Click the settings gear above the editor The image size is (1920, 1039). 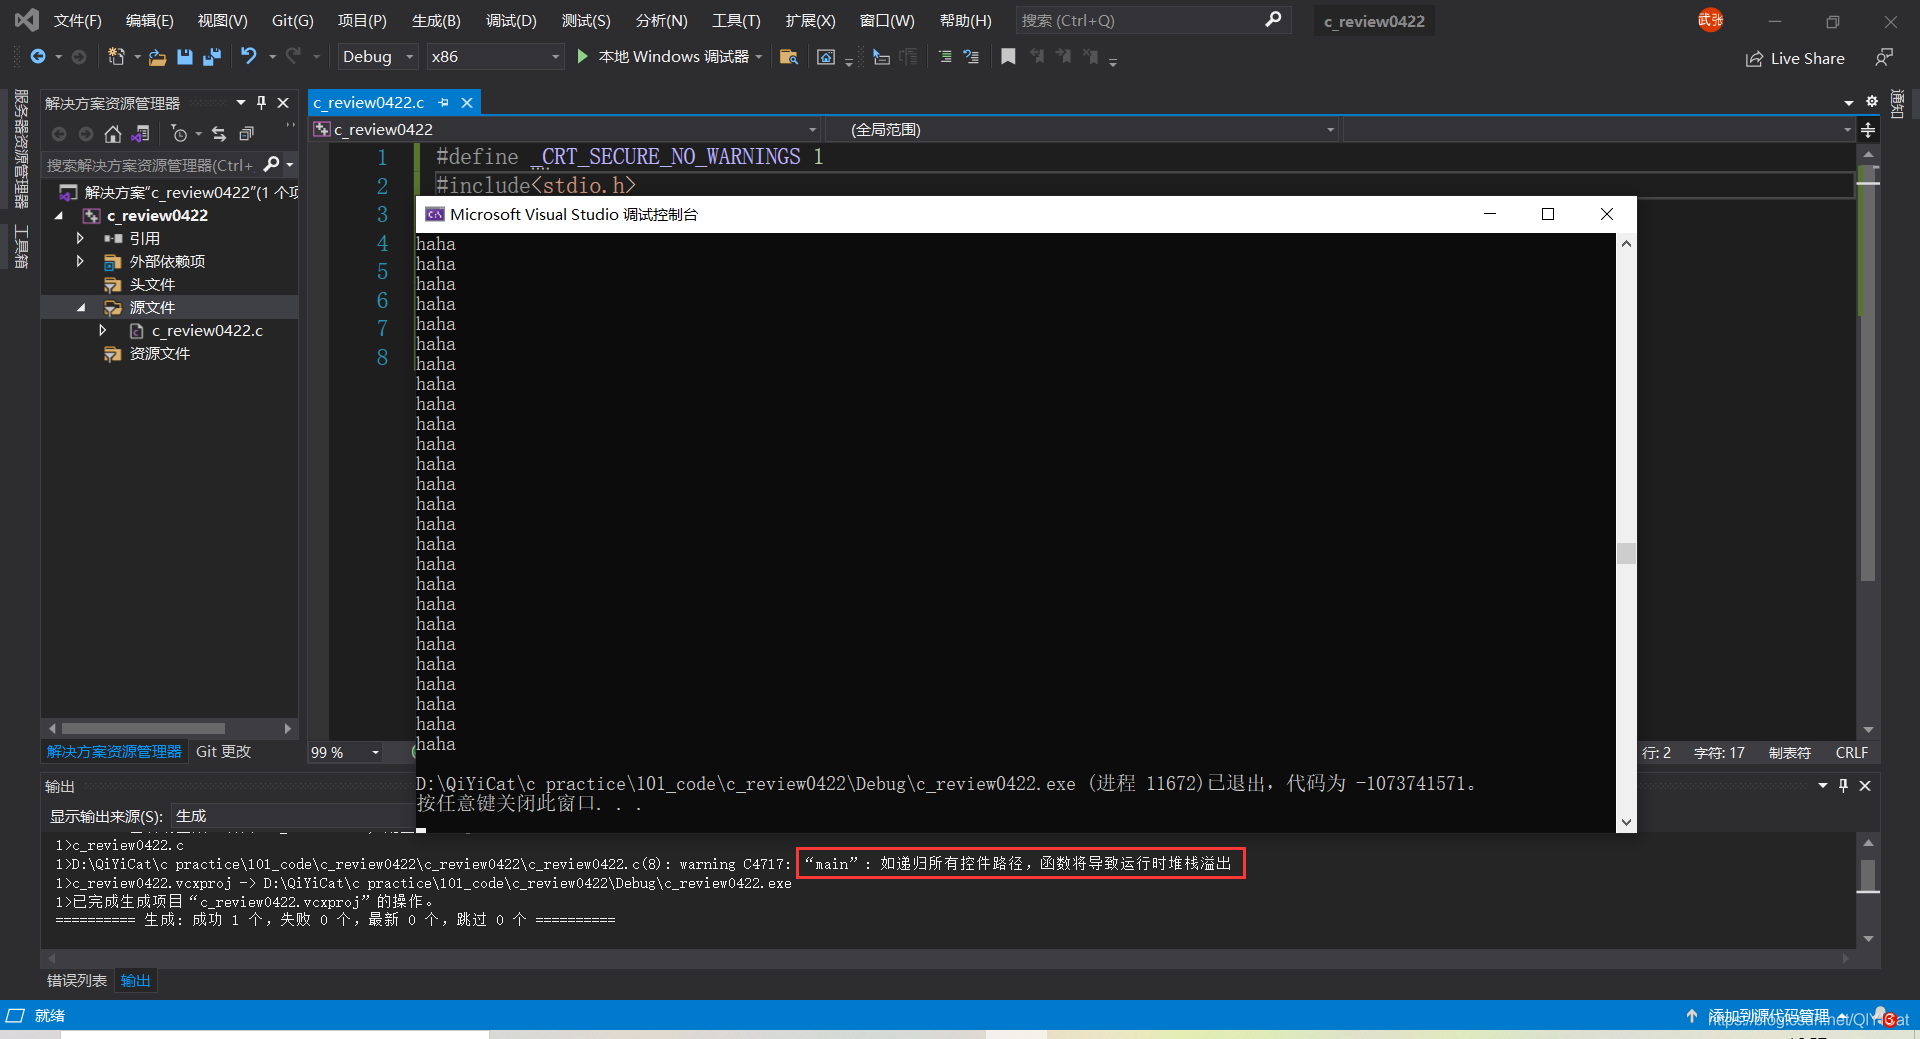[x=1872, y=101]
